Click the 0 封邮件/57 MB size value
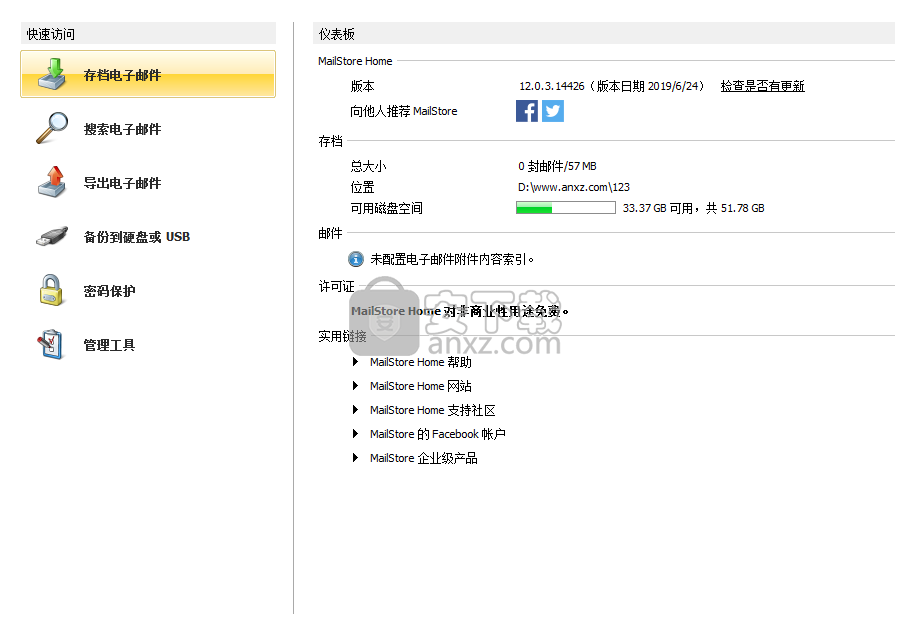Screen dimensions: 914x636 click(x=557, y=166)
